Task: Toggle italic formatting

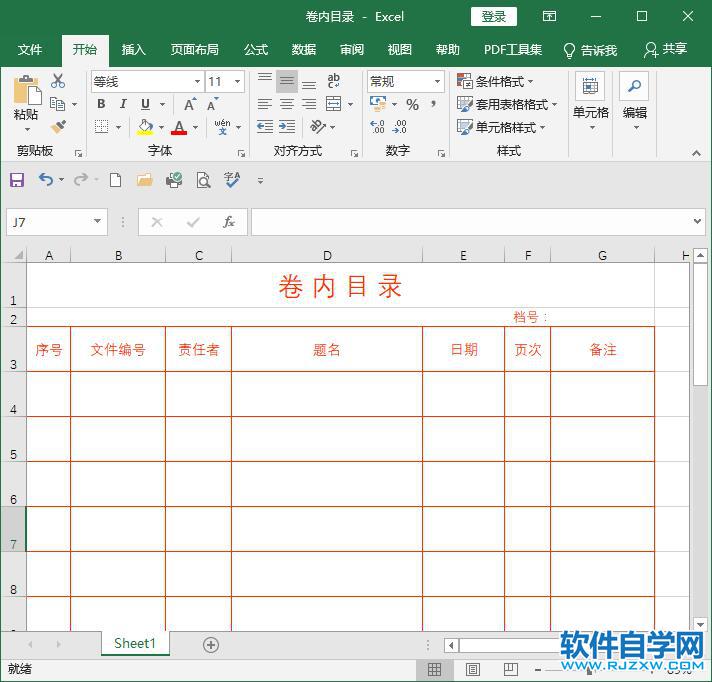Action: coord(123,104)
